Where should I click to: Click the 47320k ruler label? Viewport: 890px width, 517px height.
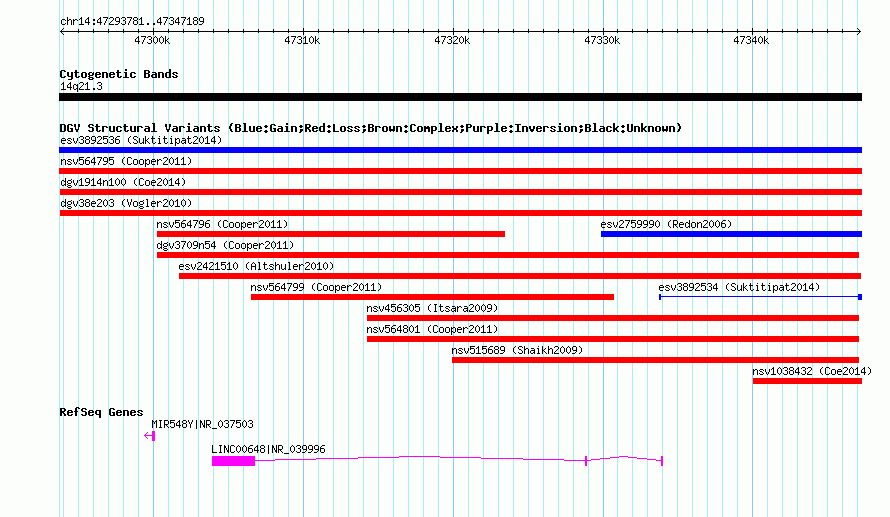(x=452, y=40)
